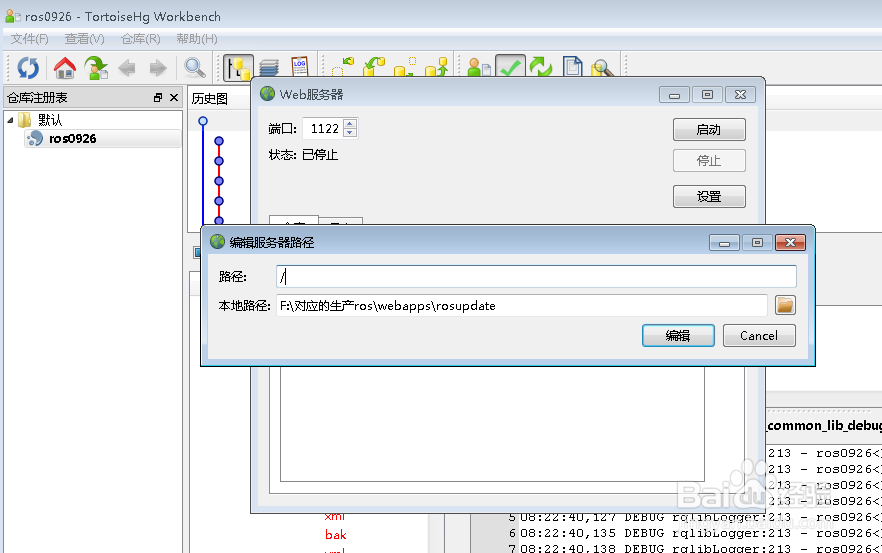Screen dimensions: 882x553
Task: Click Cancel in the edit path dialog
Action: coord(759,335)
